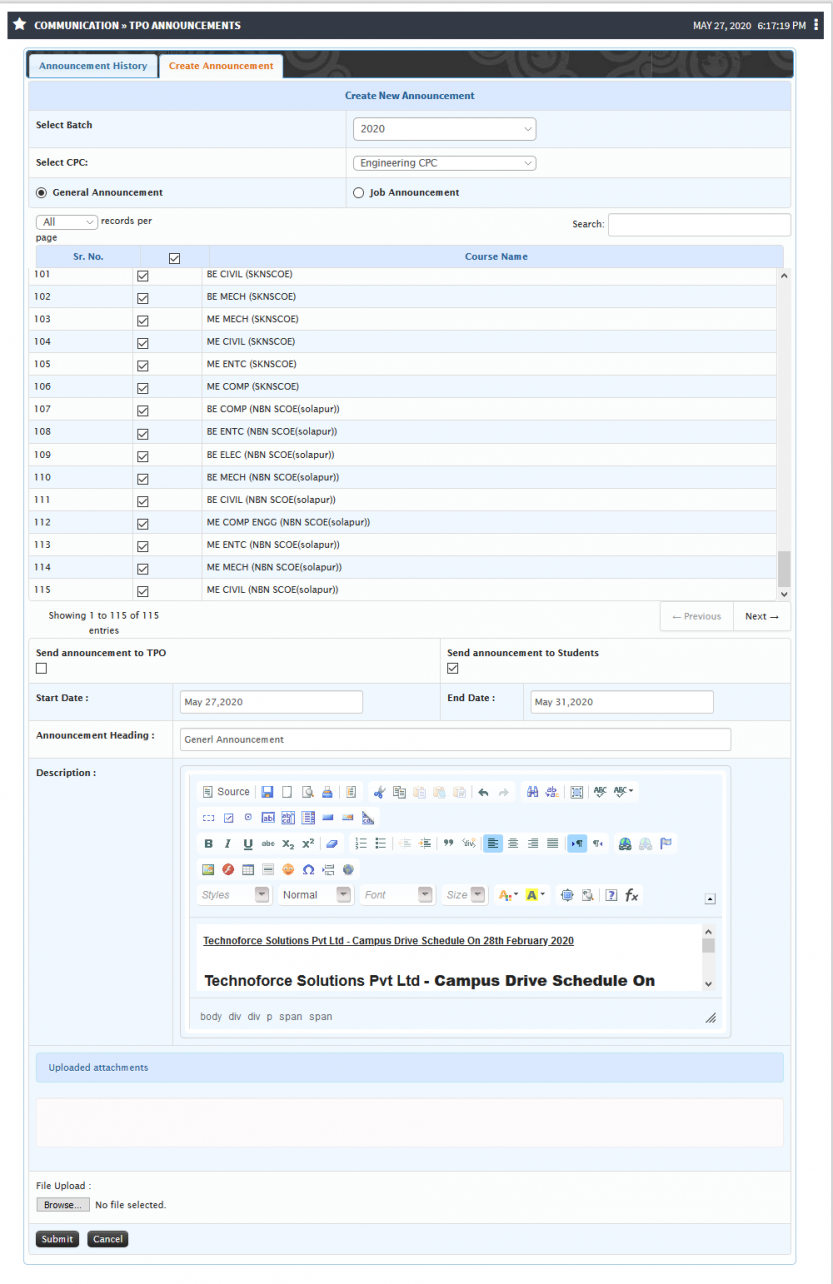
Task: Click the Select All icon
Action: pyautogui.click(x=577, y=792)
